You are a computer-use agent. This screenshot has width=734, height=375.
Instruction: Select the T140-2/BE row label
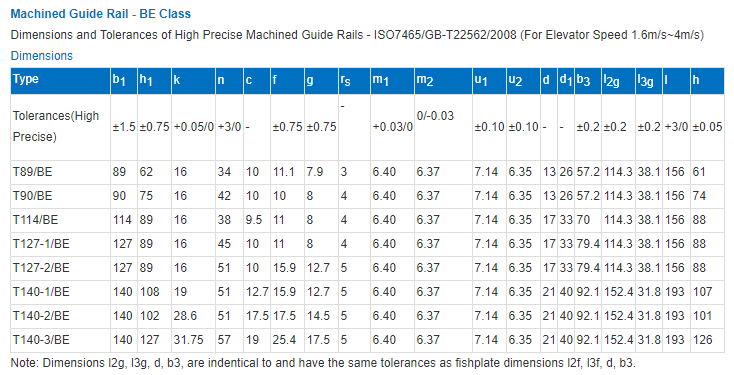[x=41, y=316]
